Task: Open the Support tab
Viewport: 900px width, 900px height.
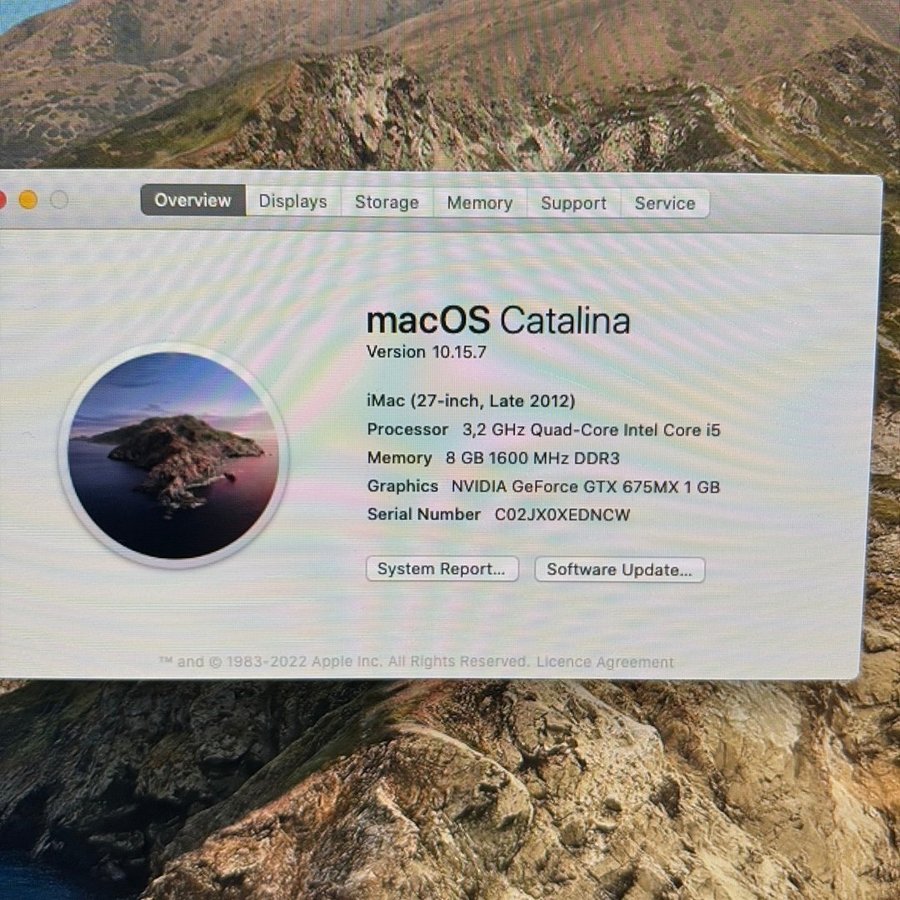Action: point(573,203)
